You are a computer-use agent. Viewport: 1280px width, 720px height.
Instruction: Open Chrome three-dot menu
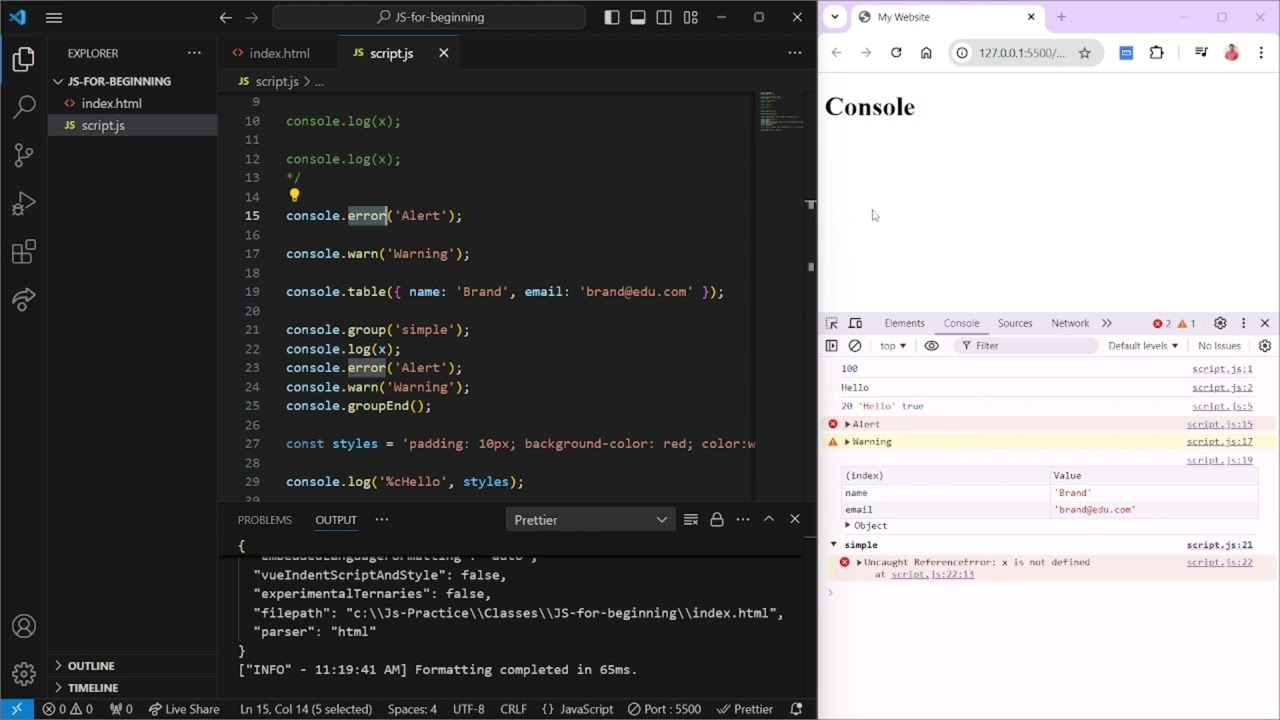click(1262, 53)
